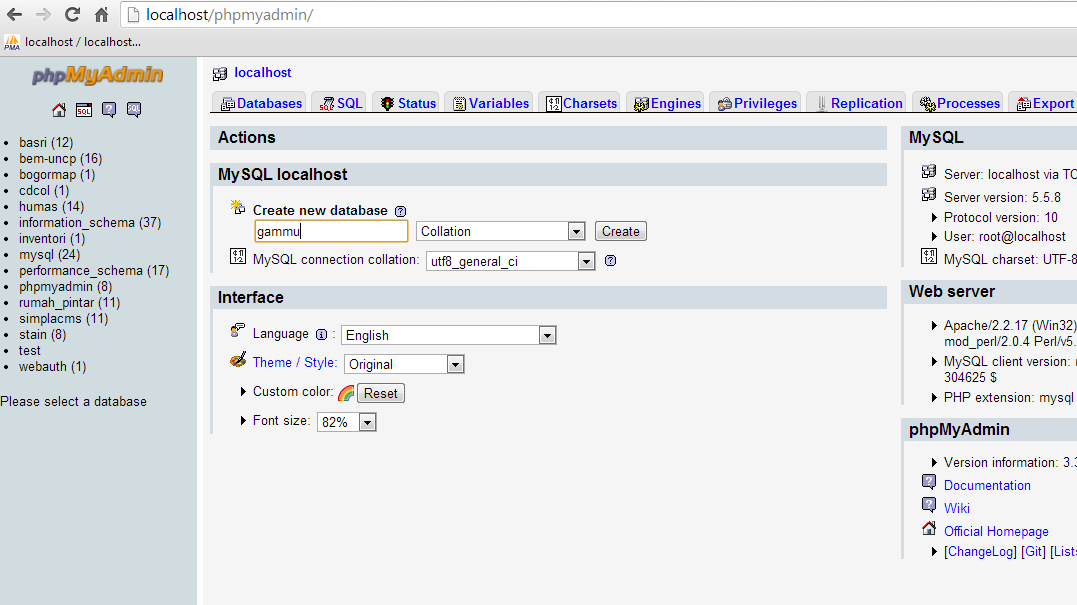Screen dimensions: 1077x605
Task: Click the Create database button
Action: click(621, 231)
